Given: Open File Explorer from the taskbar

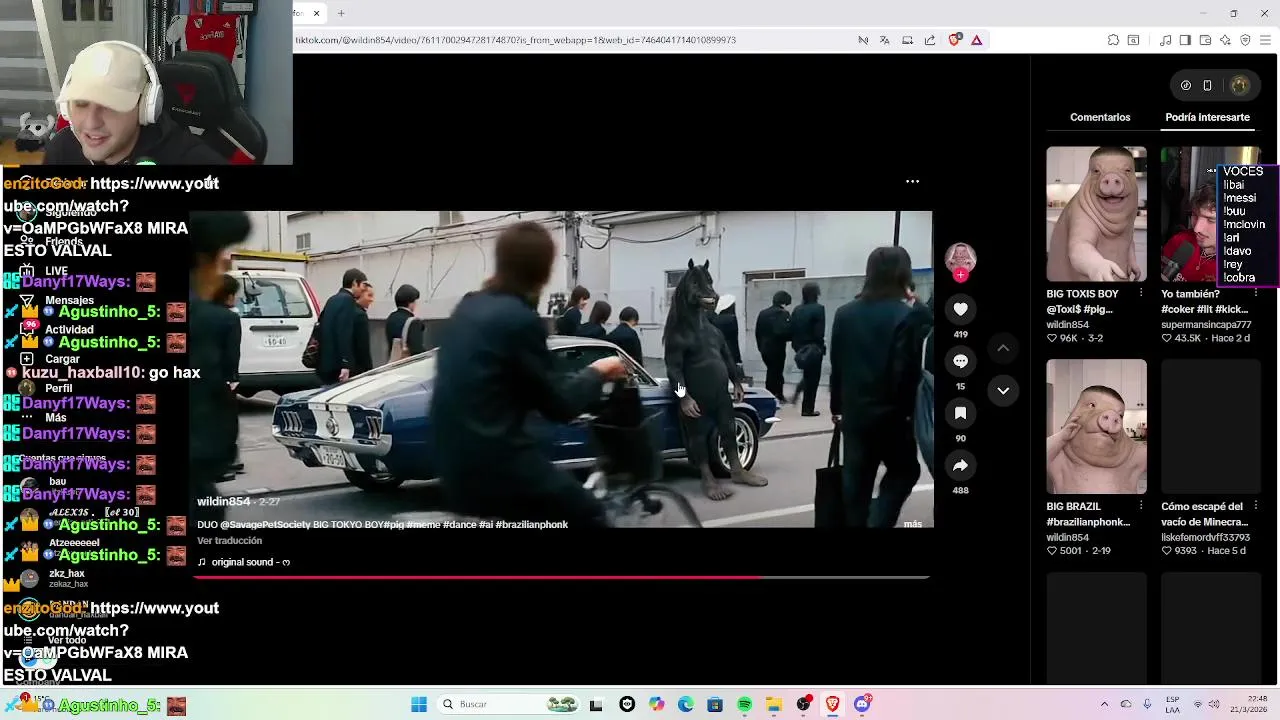Looking at the screenshot, I should tap(774, 704).
